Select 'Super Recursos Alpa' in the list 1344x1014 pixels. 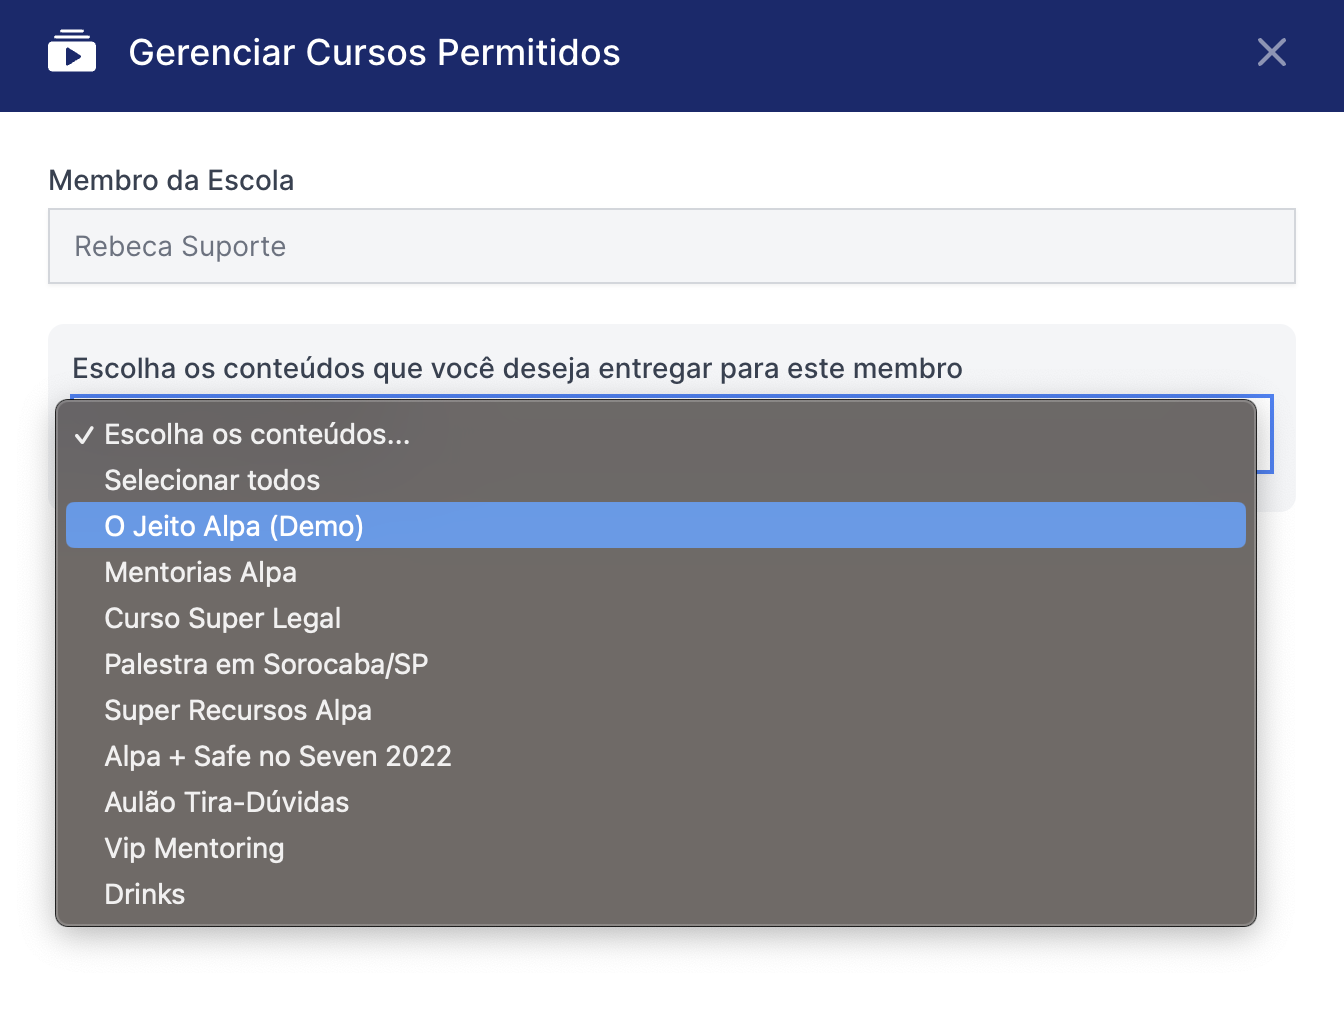(238, 711)
